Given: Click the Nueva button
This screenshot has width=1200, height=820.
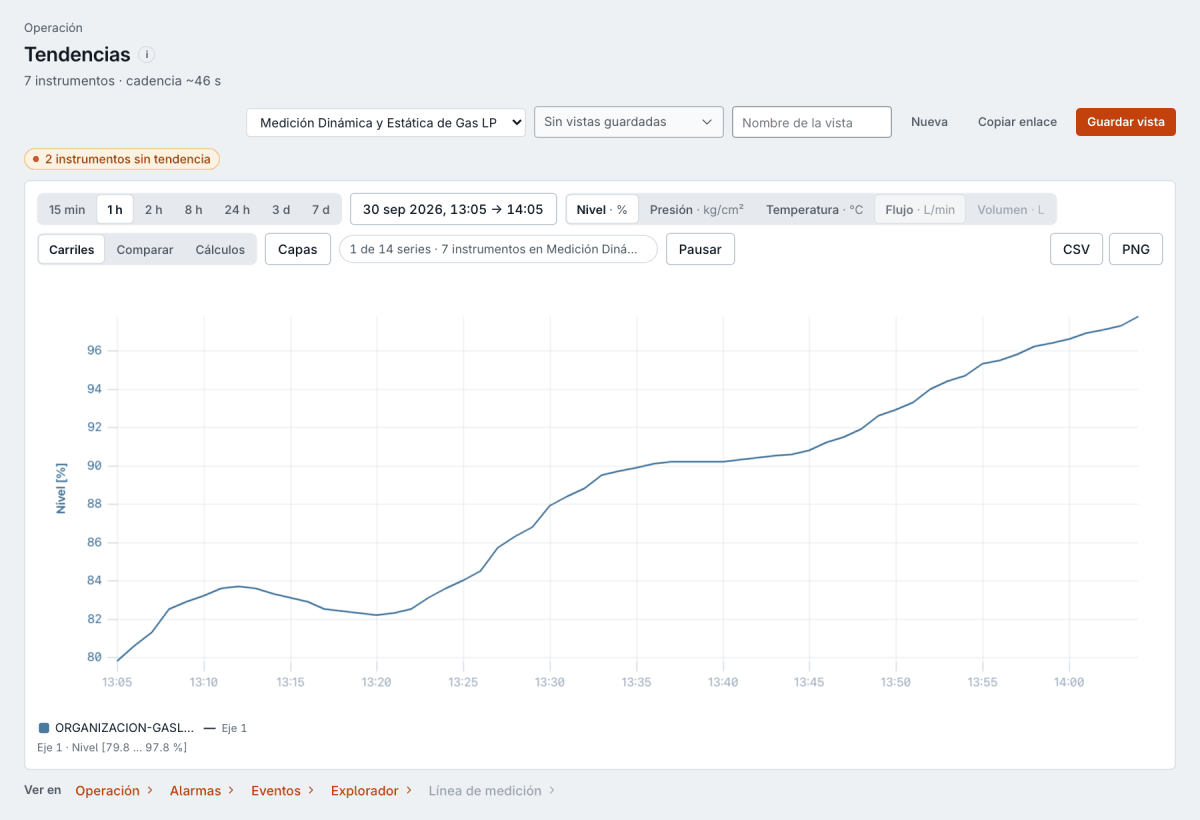Looking at the screenshot, I should click(929, 122).
